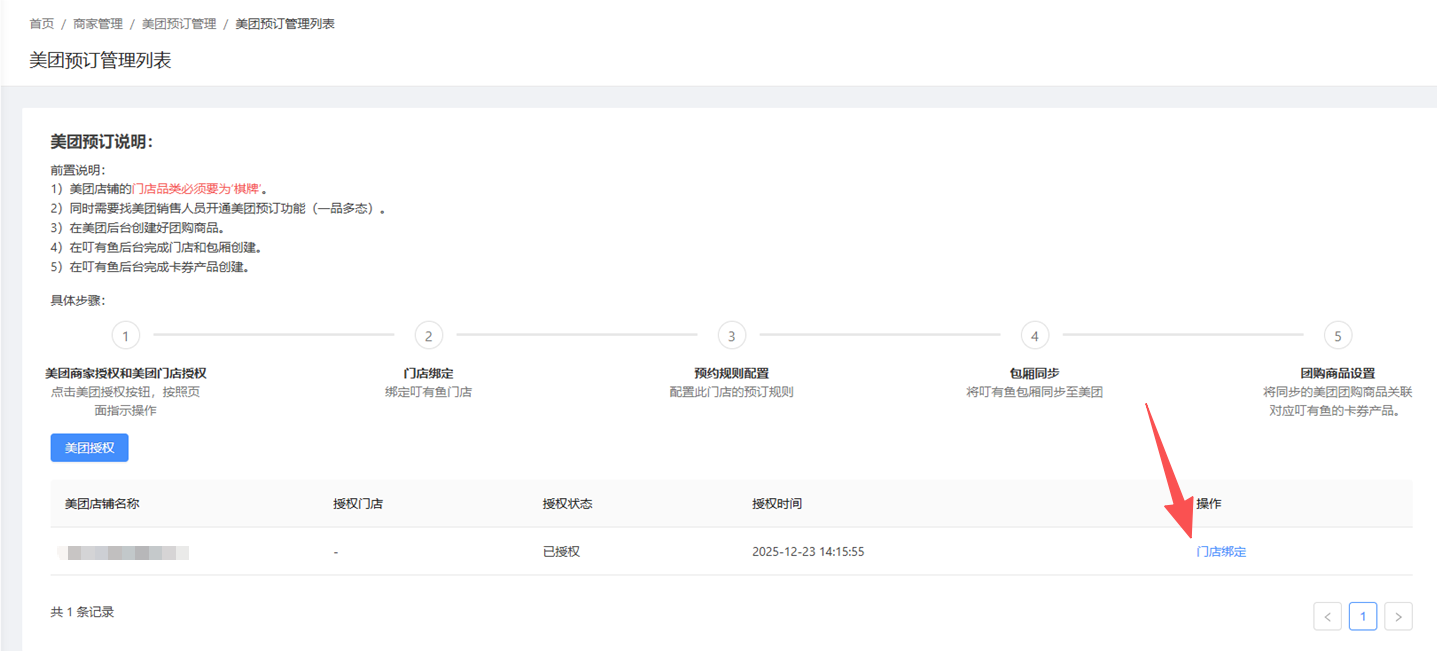Image resolution: width=1437 pixels, height=651 pixels.
Task: Click the 已授权 status cell
Action: pos(561,552)
